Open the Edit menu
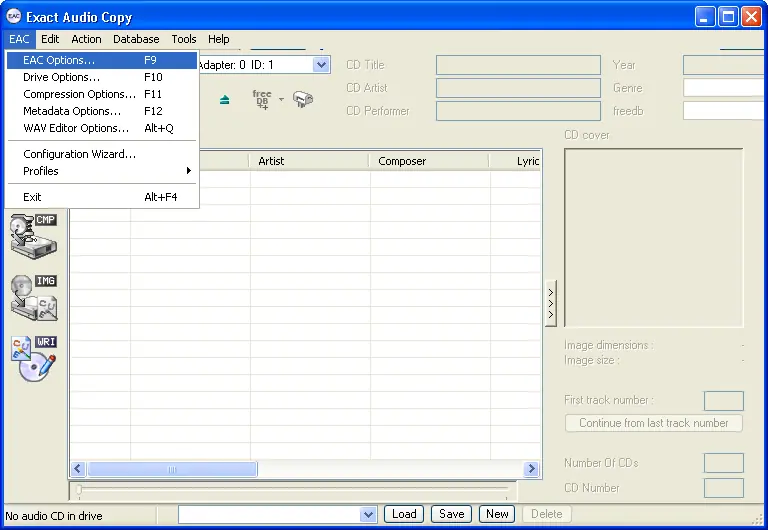768x530 pixels. 50,39
